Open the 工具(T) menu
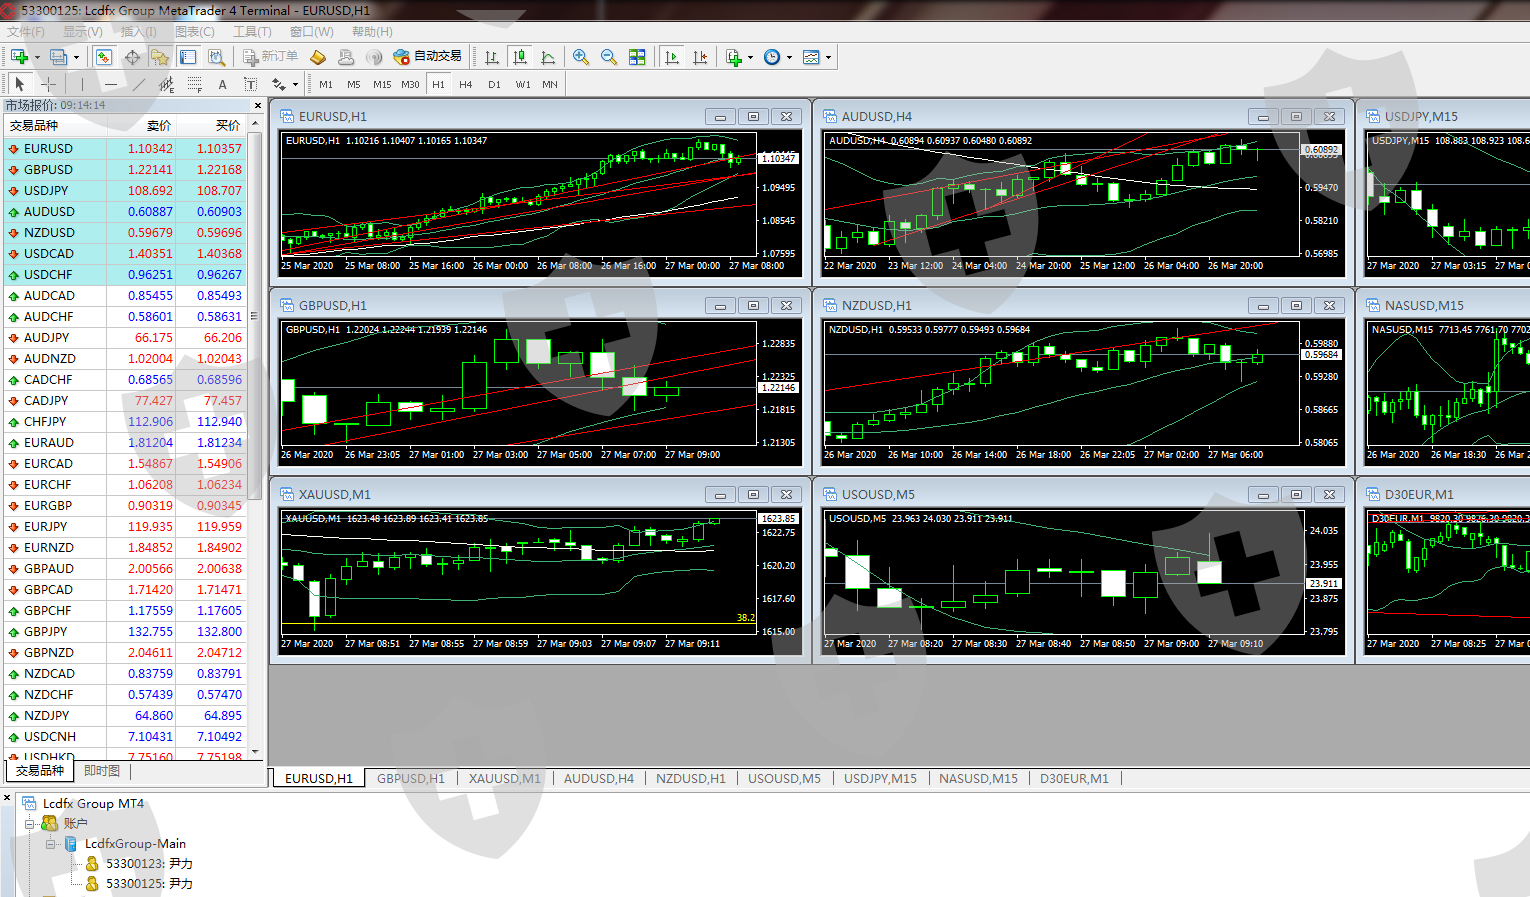The image size is (1530, 897). pyautogui.click(x=252, y=32)
